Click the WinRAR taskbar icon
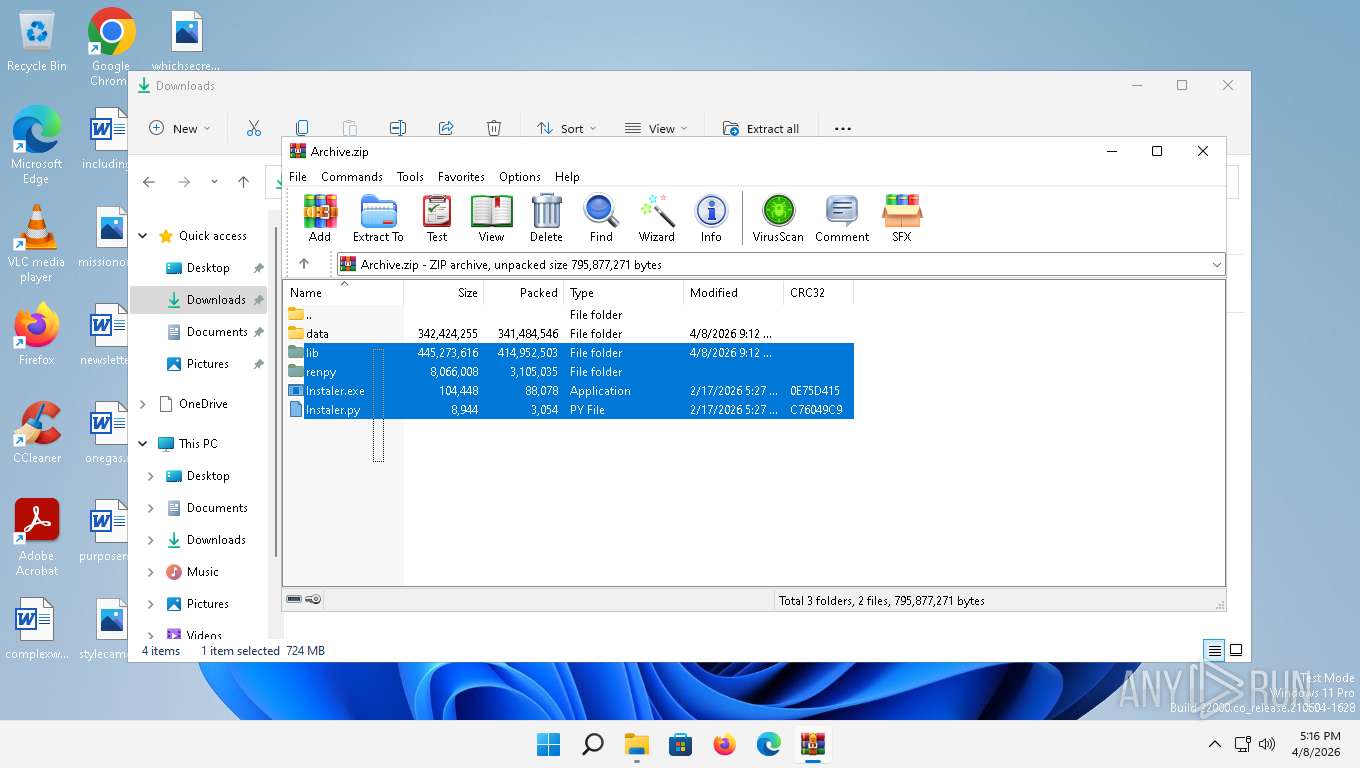 [813, 744]
